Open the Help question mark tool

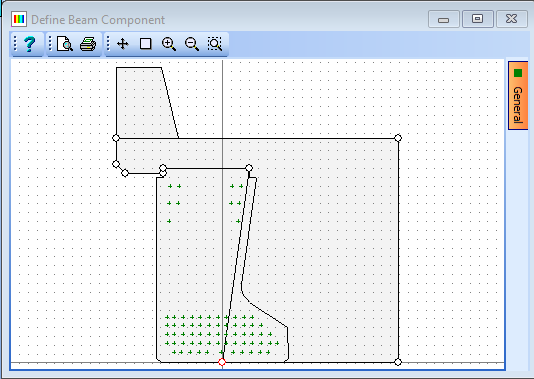point(30,44)
